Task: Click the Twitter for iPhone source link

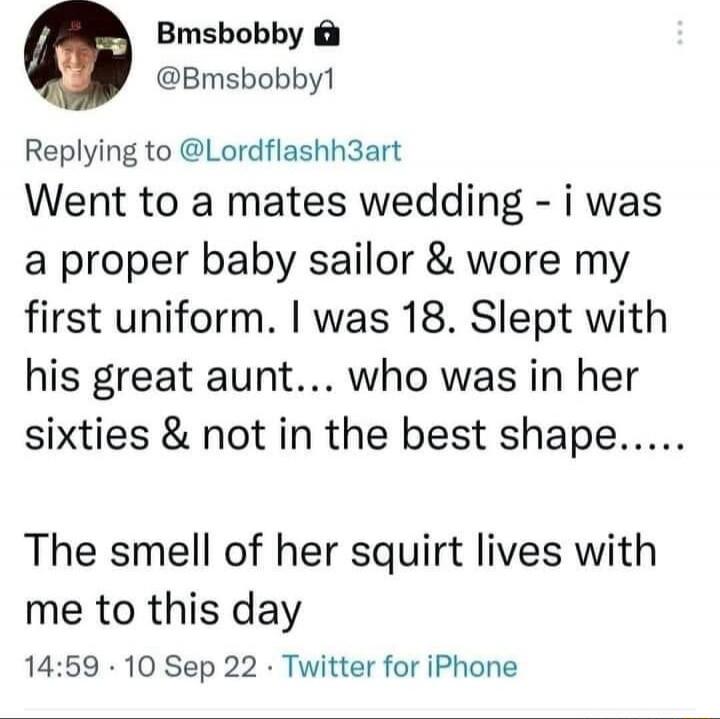Action: 400,667
